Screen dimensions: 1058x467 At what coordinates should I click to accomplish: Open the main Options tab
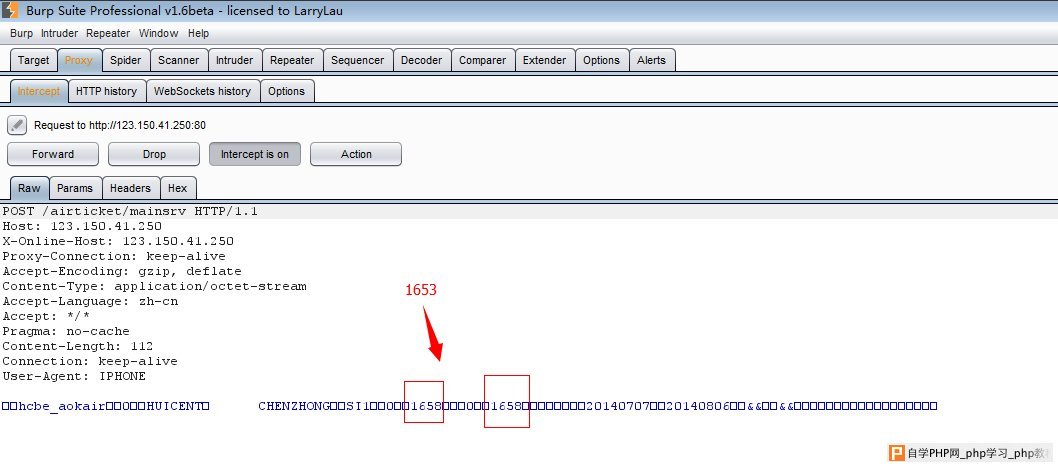(x=601, y=60)
